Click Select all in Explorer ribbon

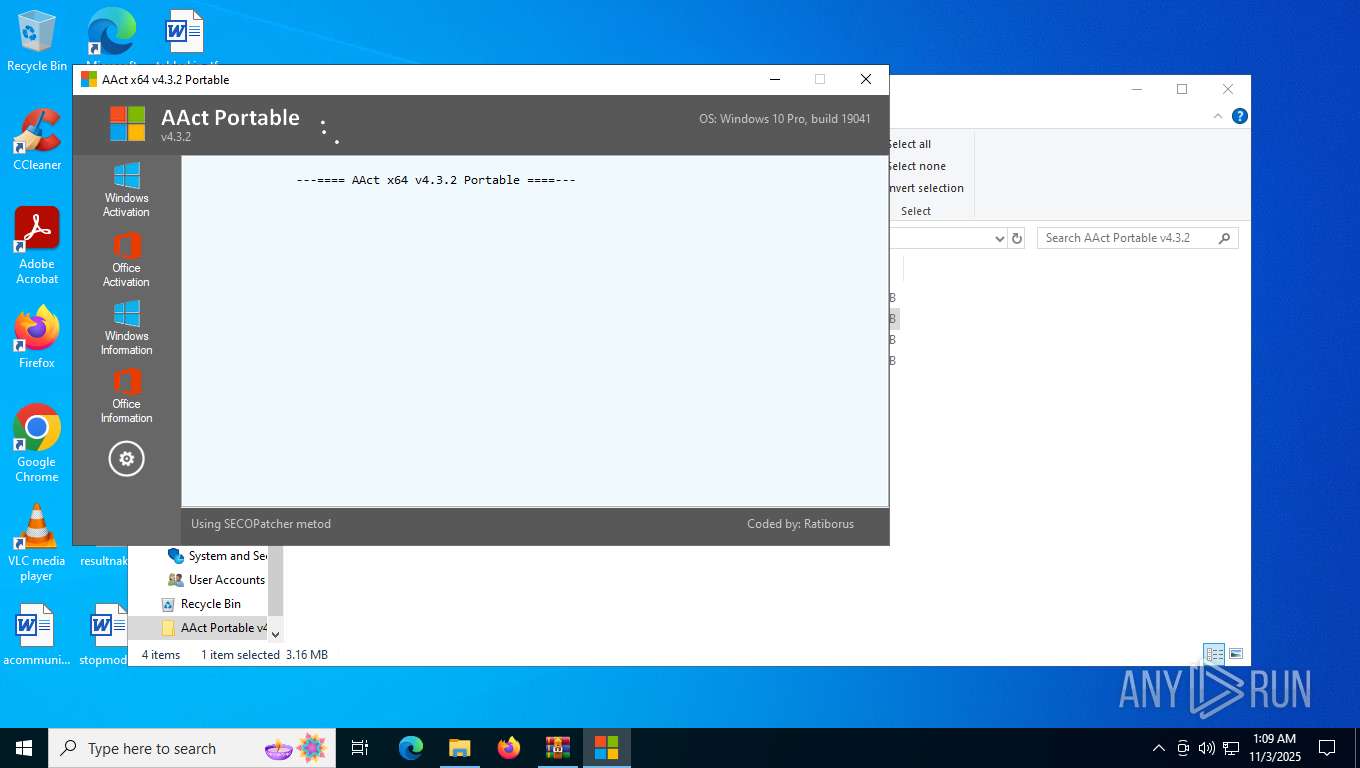(909, 144)
